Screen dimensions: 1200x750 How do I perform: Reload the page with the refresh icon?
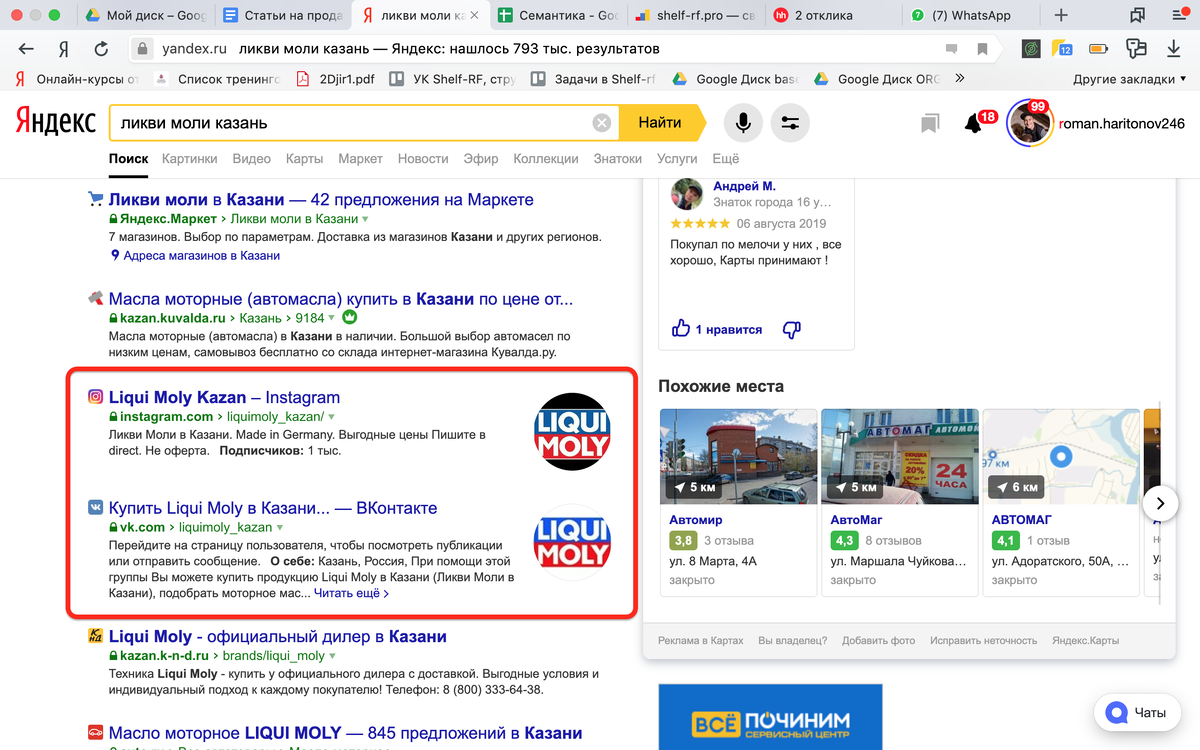[x=101, y=49]
